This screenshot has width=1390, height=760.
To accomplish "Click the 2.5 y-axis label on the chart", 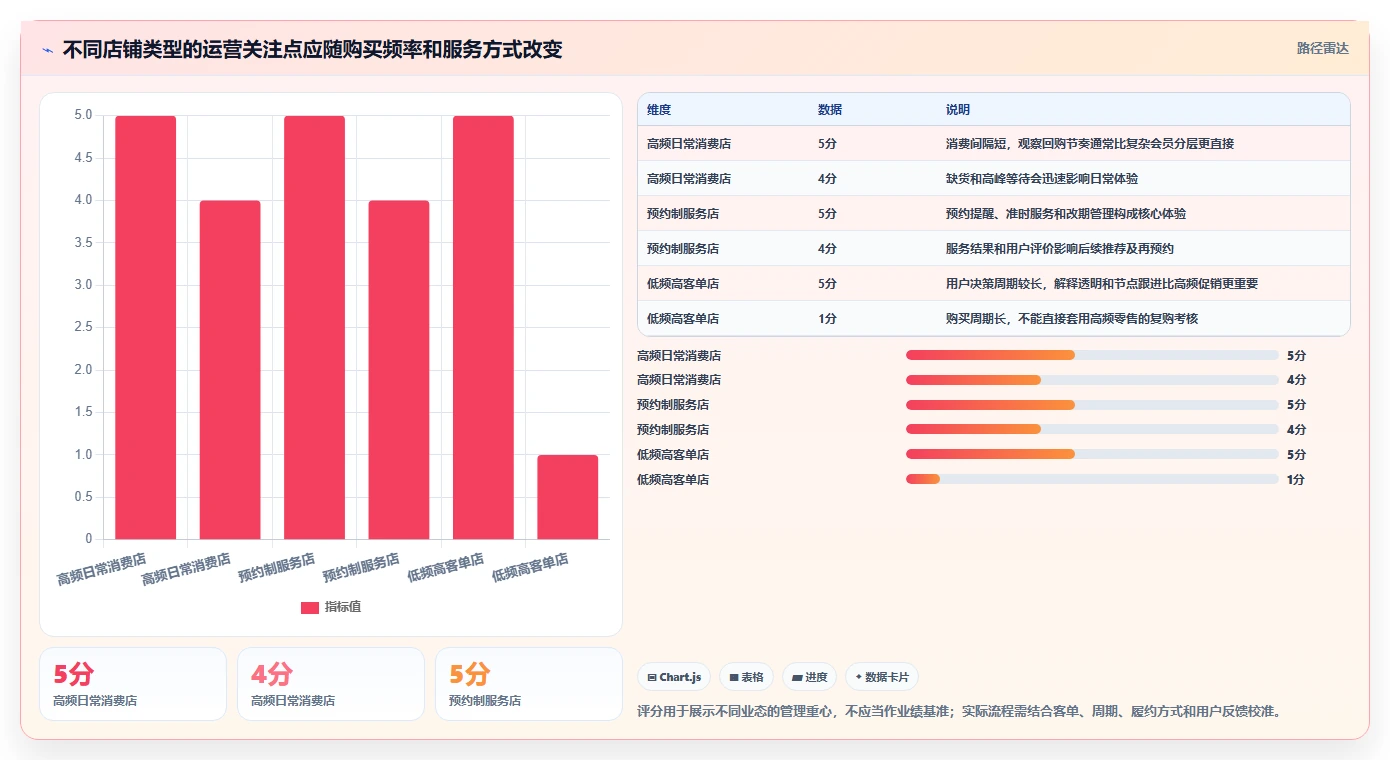I will click(83, 328).
